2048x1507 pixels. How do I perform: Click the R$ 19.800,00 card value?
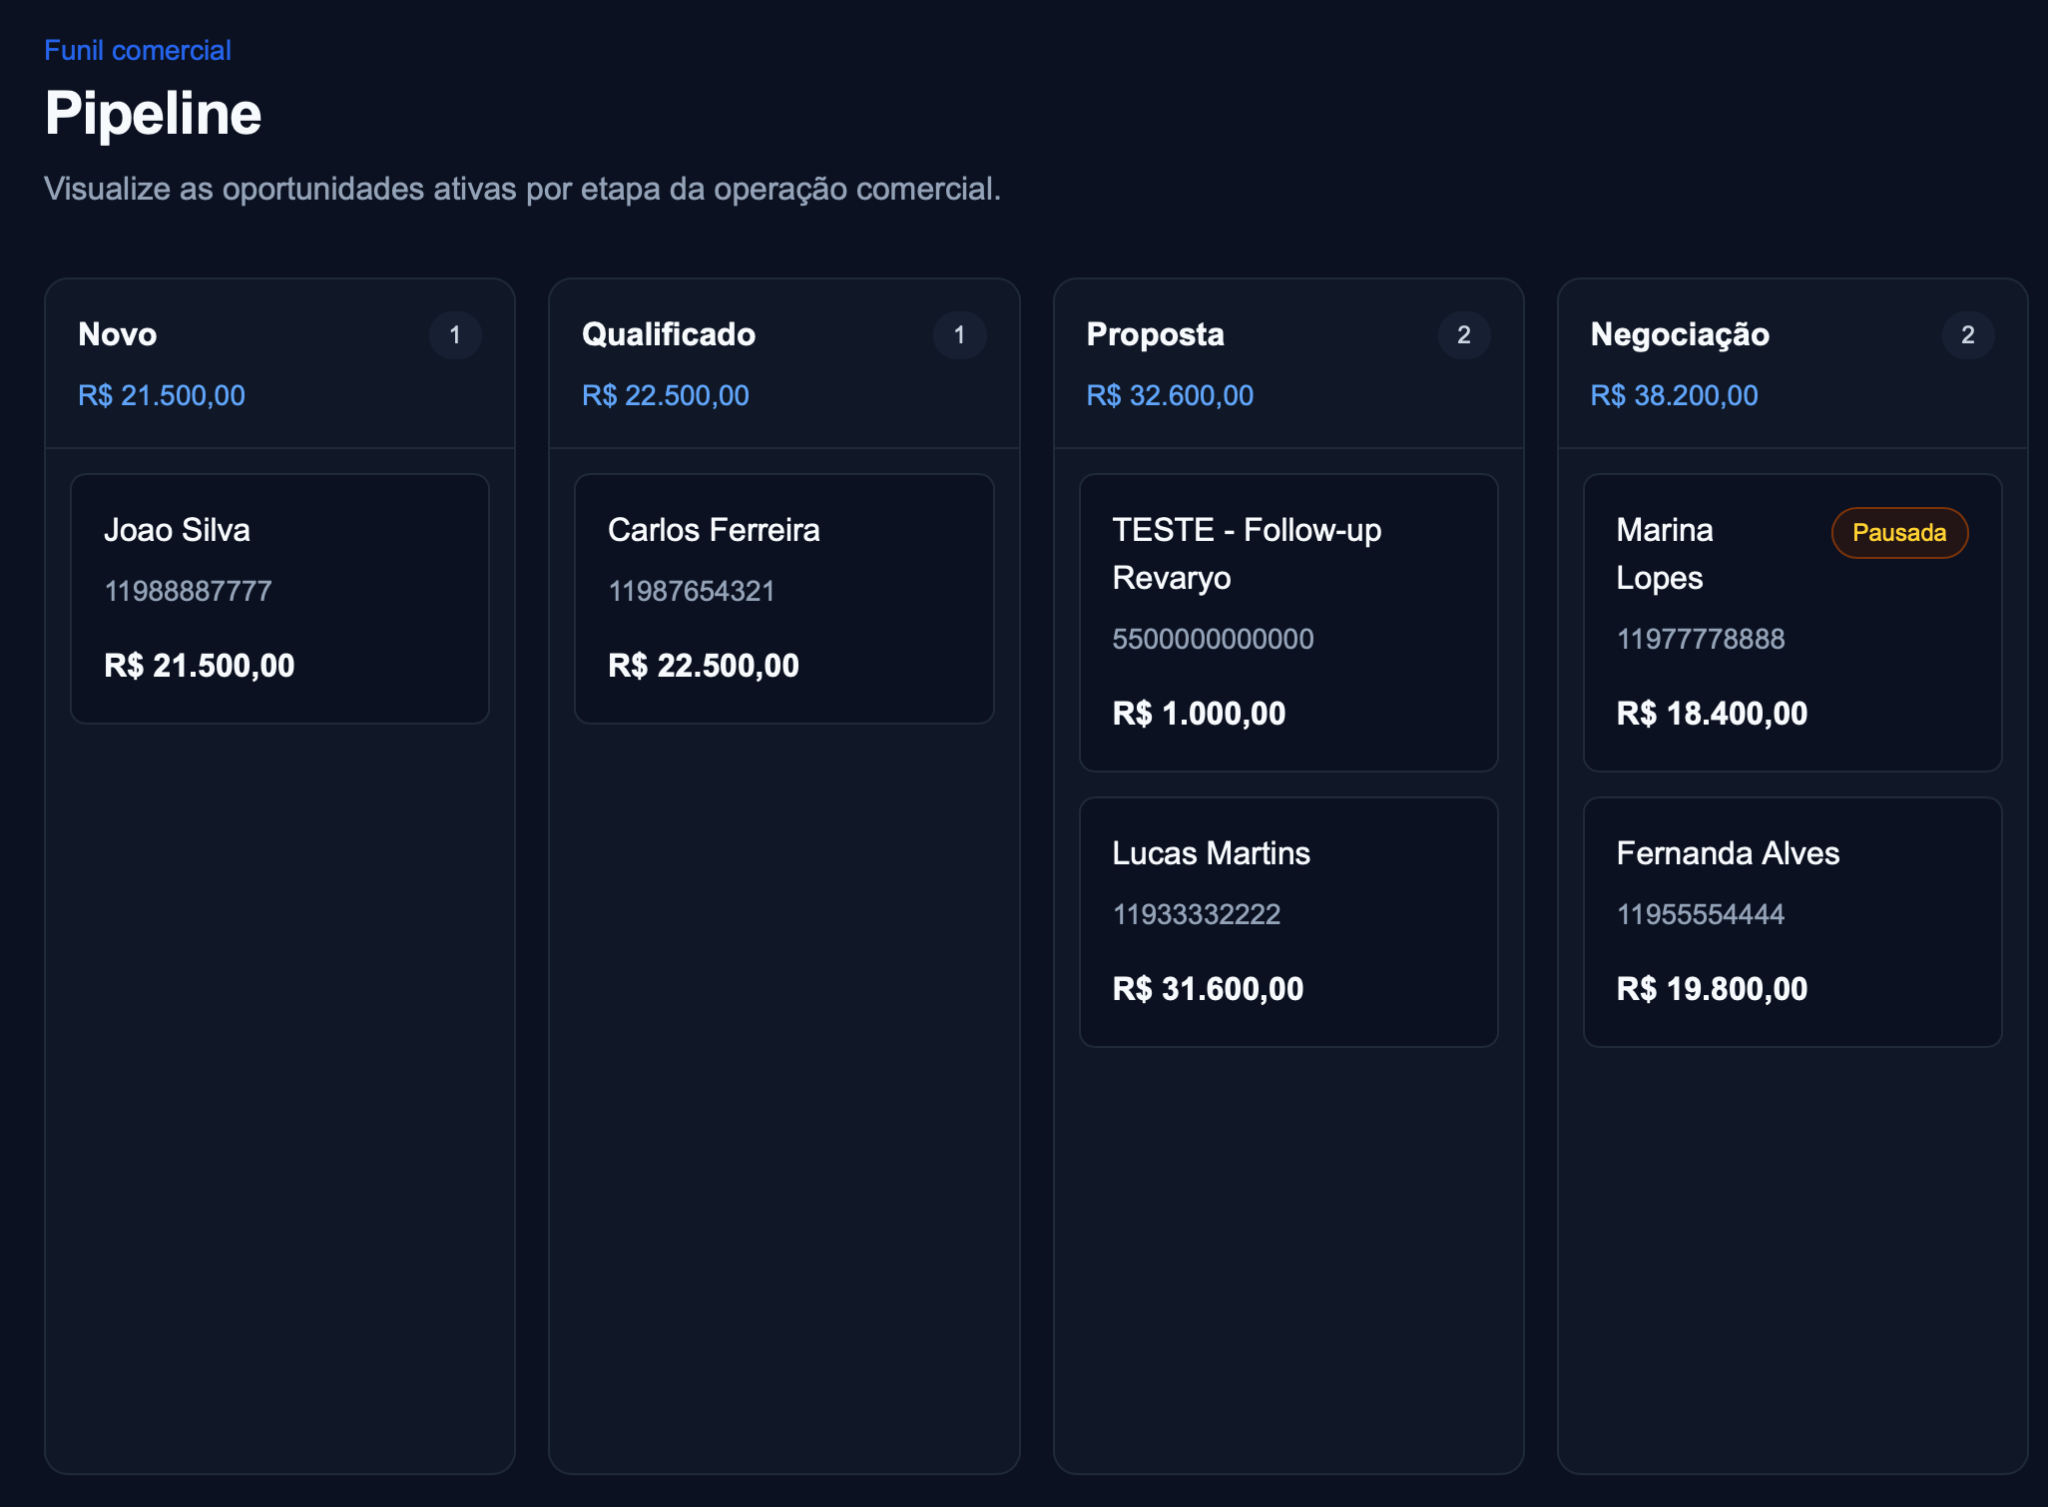pyautogui.click(x=1712, y=989)
